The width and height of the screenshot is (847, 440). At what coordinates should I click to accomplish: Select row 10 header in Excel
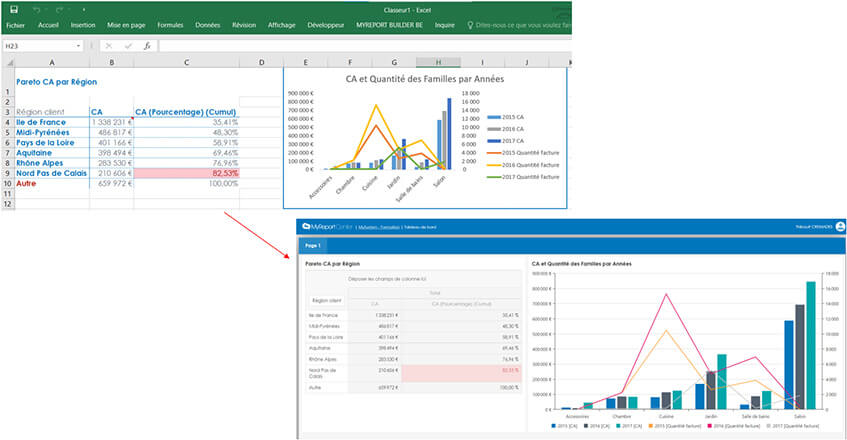[x=8, y=184]
